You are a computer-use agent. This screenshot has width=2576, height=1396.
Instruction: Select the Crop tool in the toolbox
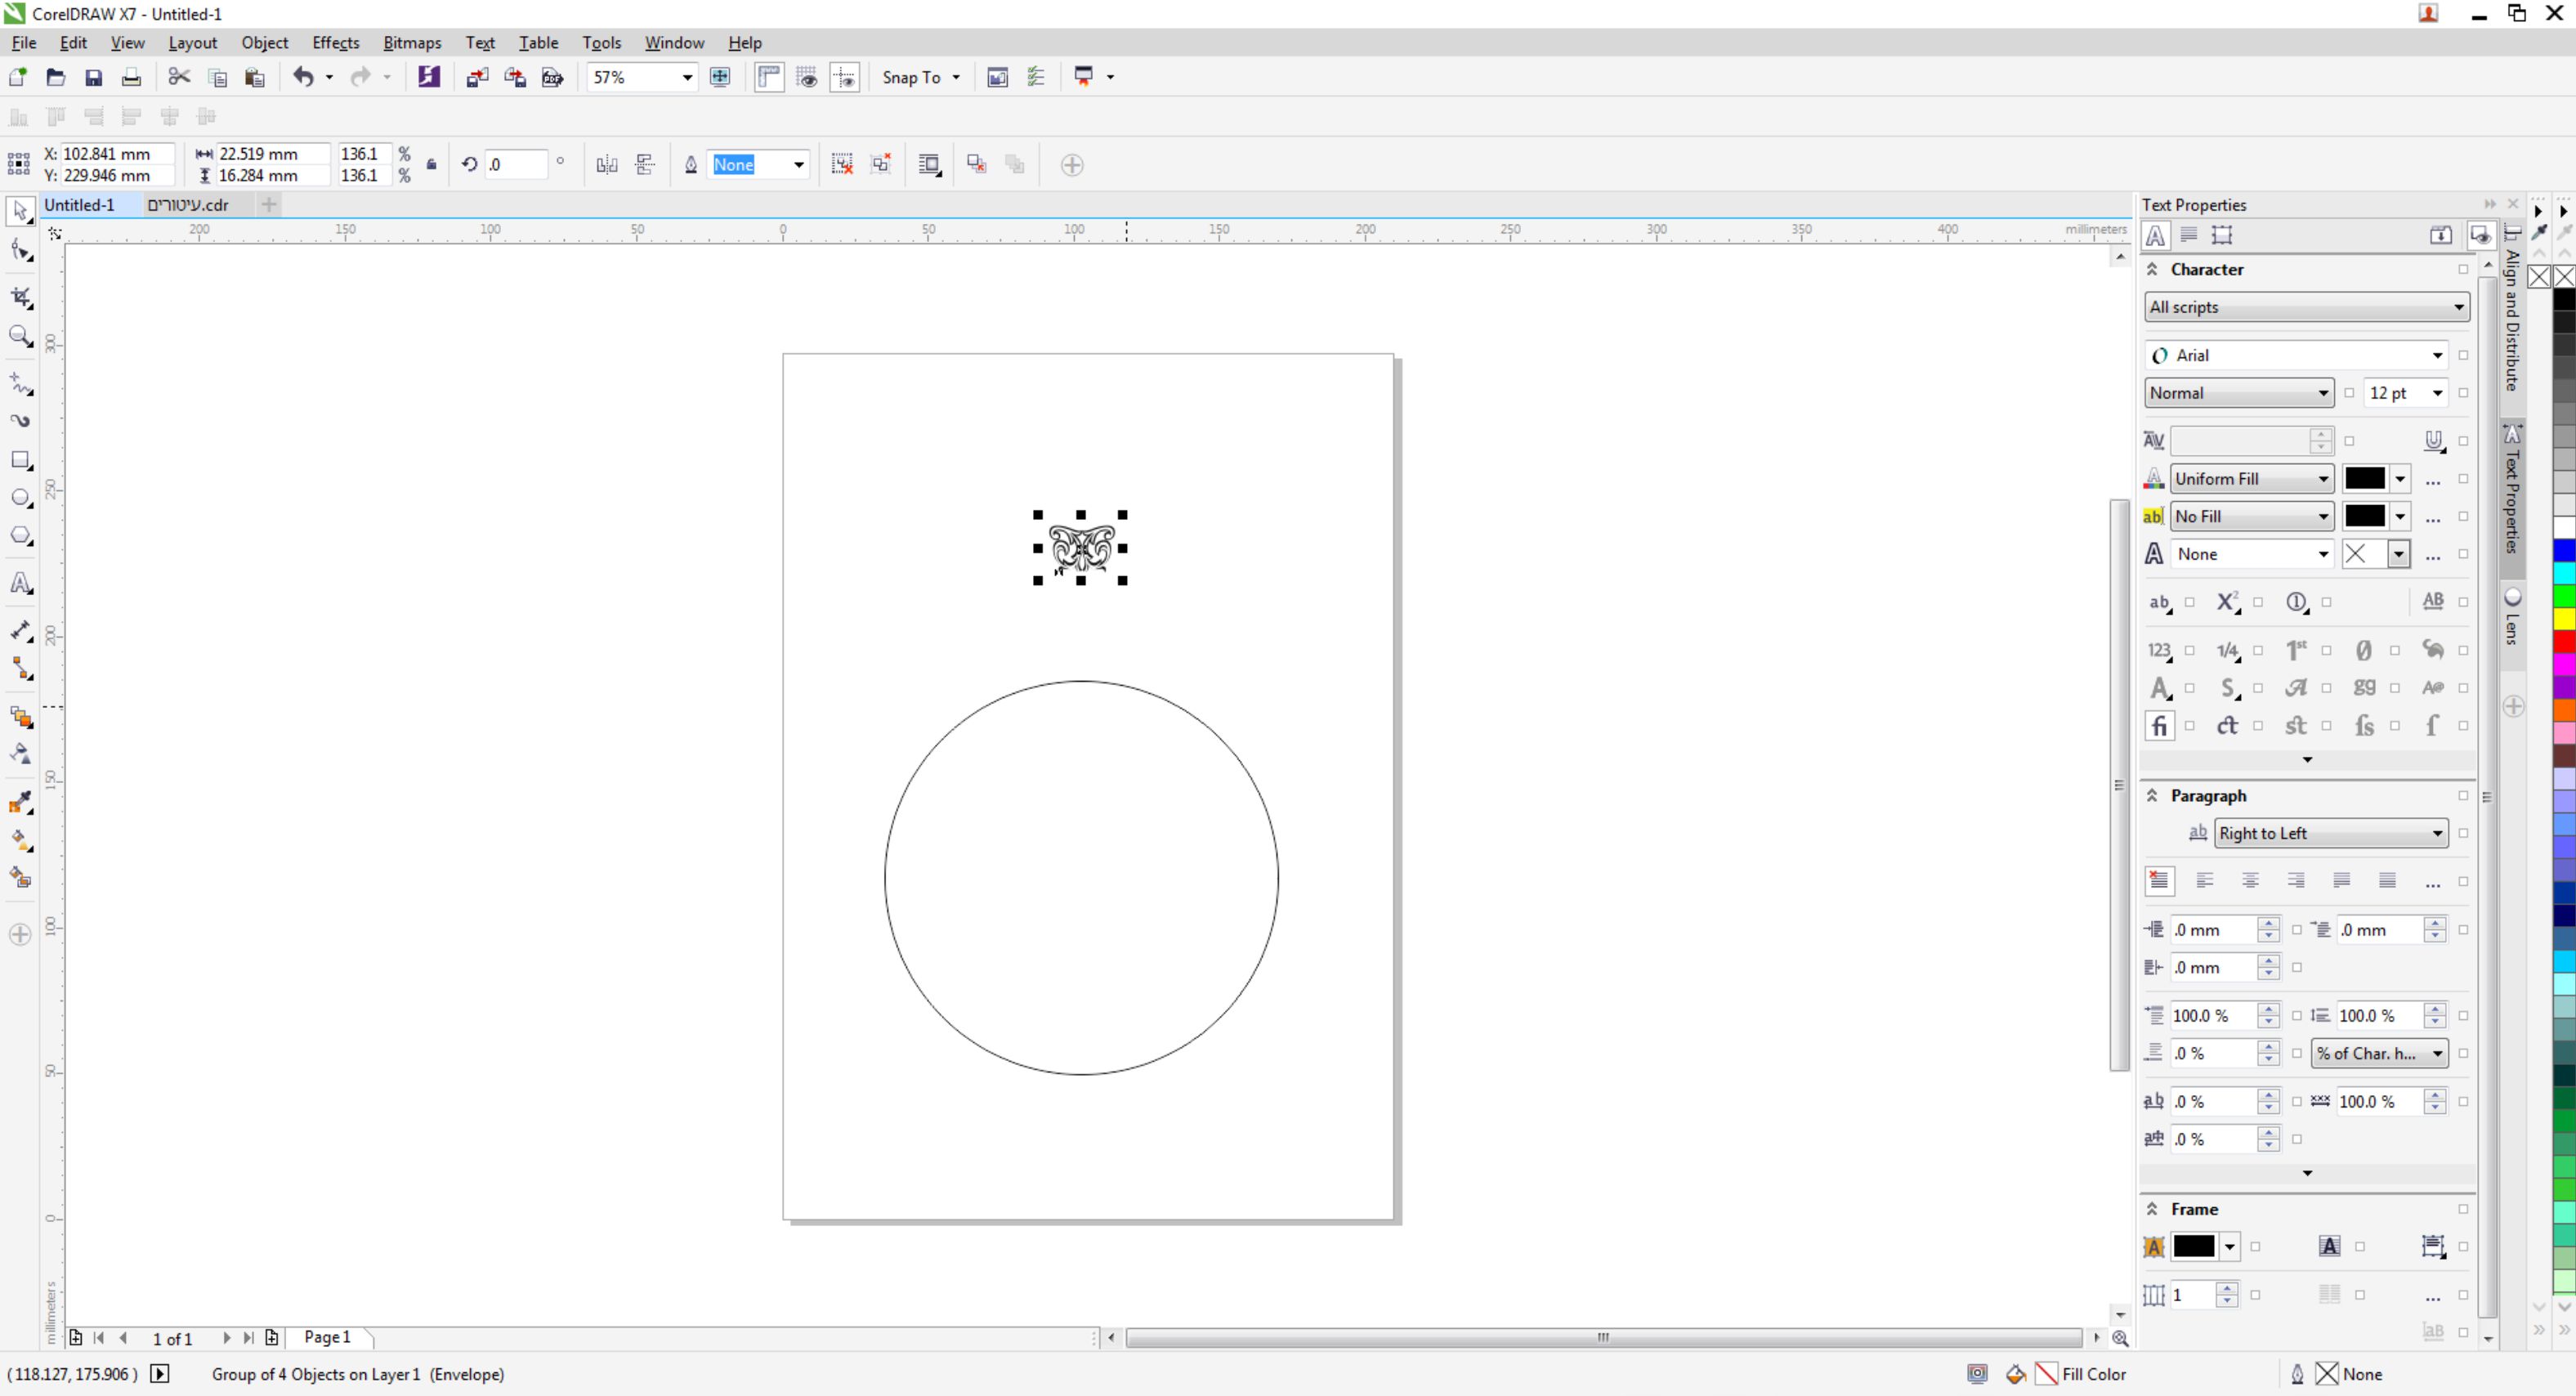pyautogui.click(x=21, y=297)
